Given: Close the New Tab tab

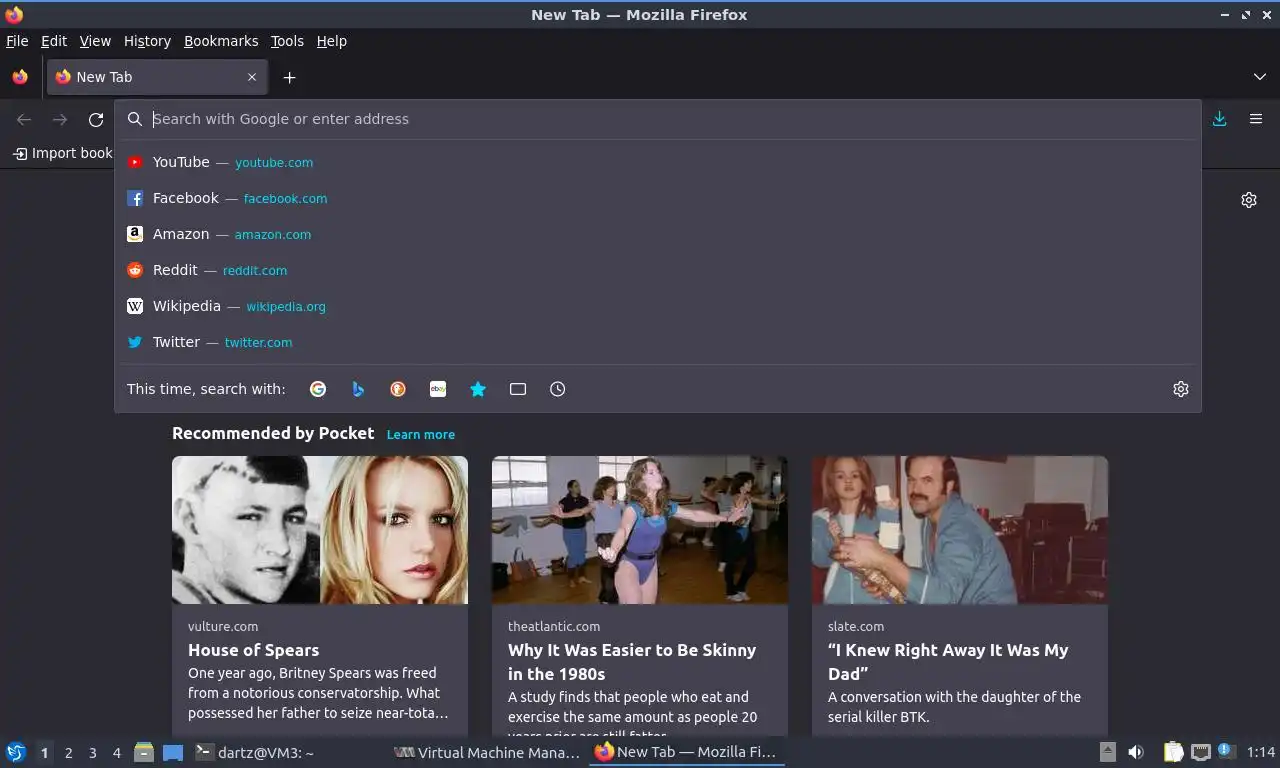Looking at the screenshot, I should [x=252, y=77].
